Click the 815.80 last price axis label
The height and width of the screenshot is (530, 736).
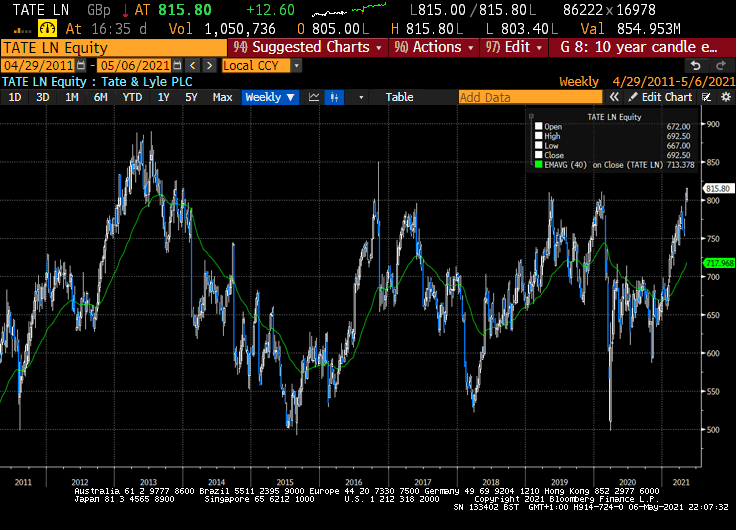(x=718, y=188)
